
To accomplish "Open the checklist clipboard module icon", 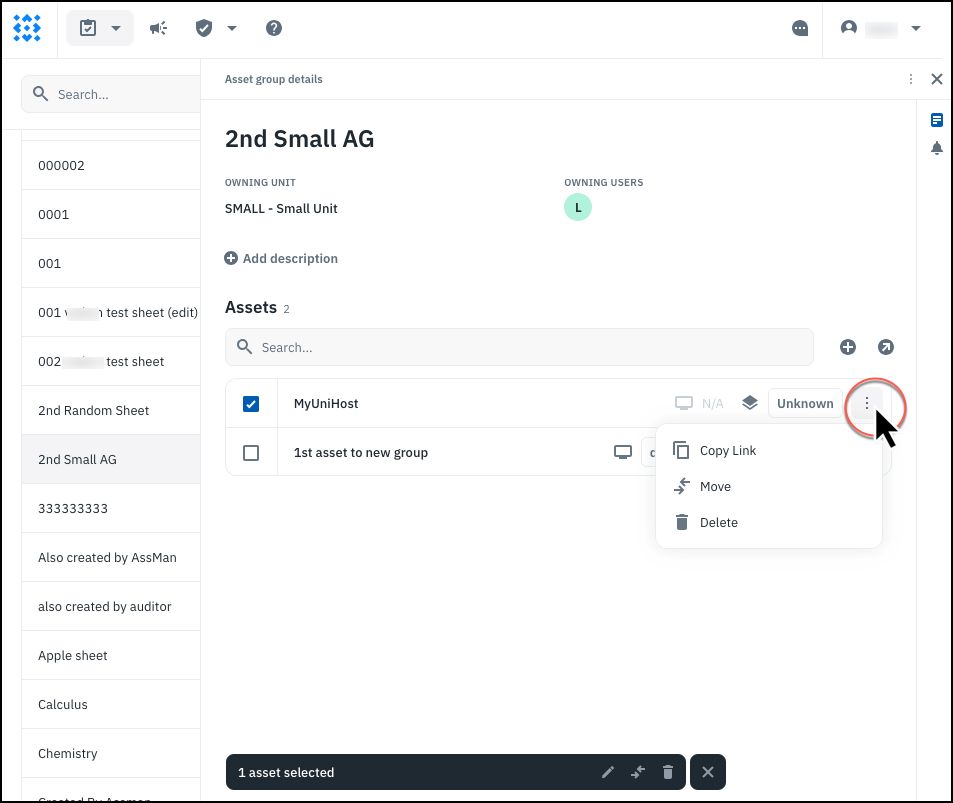I will (88, 28).
